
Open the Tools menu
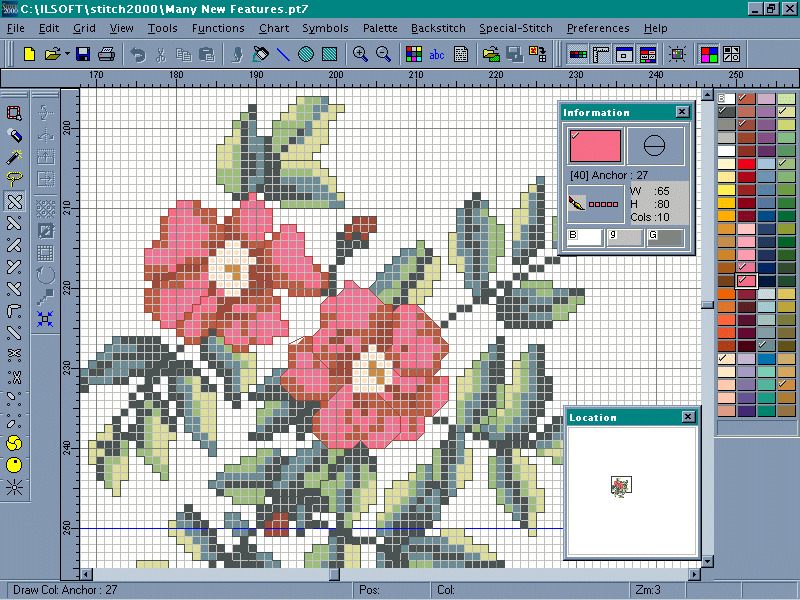tap(162, 28)
